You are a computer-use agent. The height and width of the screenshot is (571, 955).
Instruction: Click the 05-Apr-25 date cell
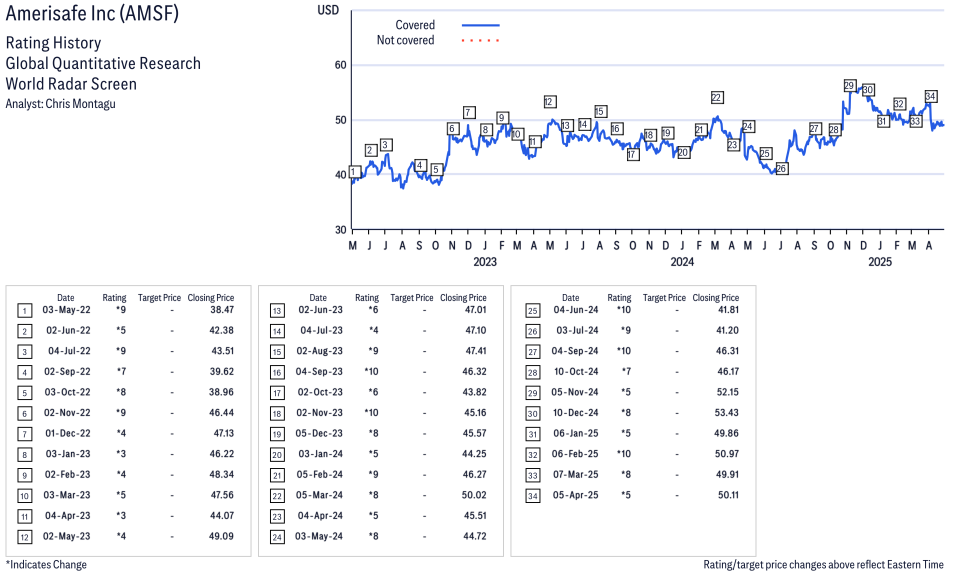[576, 495]
